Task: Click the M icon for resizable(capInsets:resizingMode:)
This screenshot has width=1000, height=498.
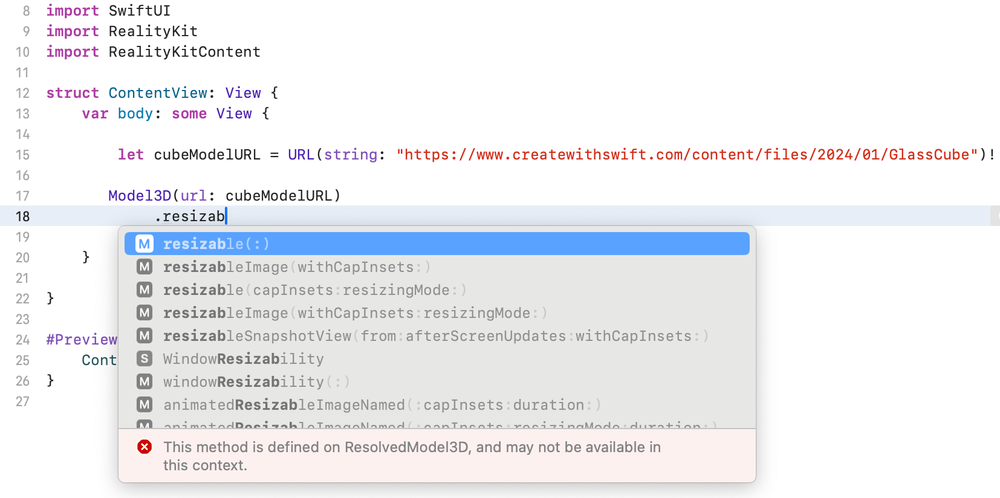Action: click(145, 290)
